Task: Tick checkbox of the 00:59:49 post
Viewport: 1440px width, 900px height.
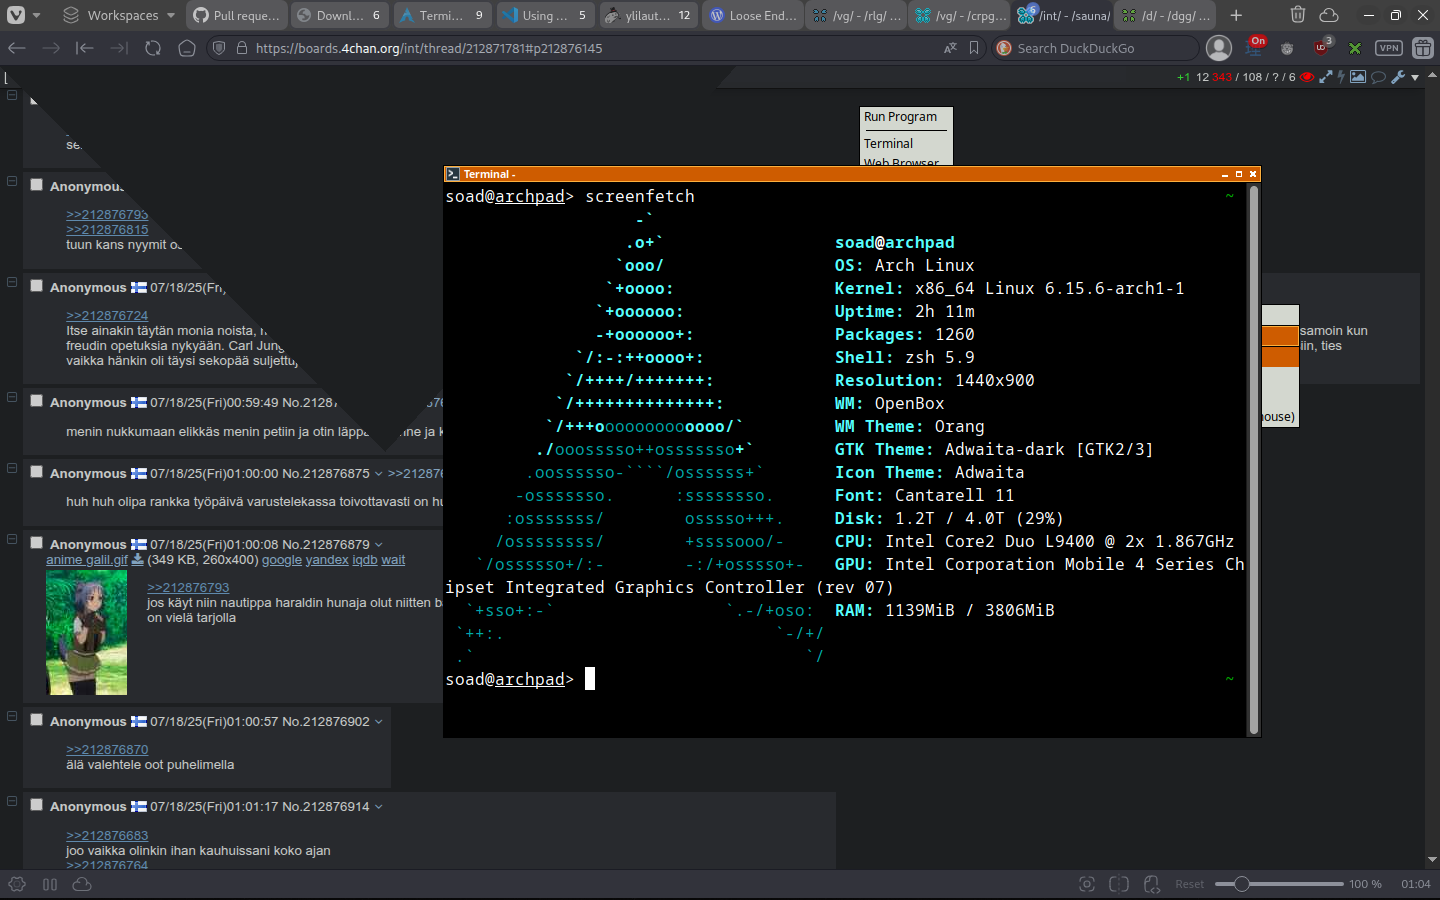Action: (36, 401)
